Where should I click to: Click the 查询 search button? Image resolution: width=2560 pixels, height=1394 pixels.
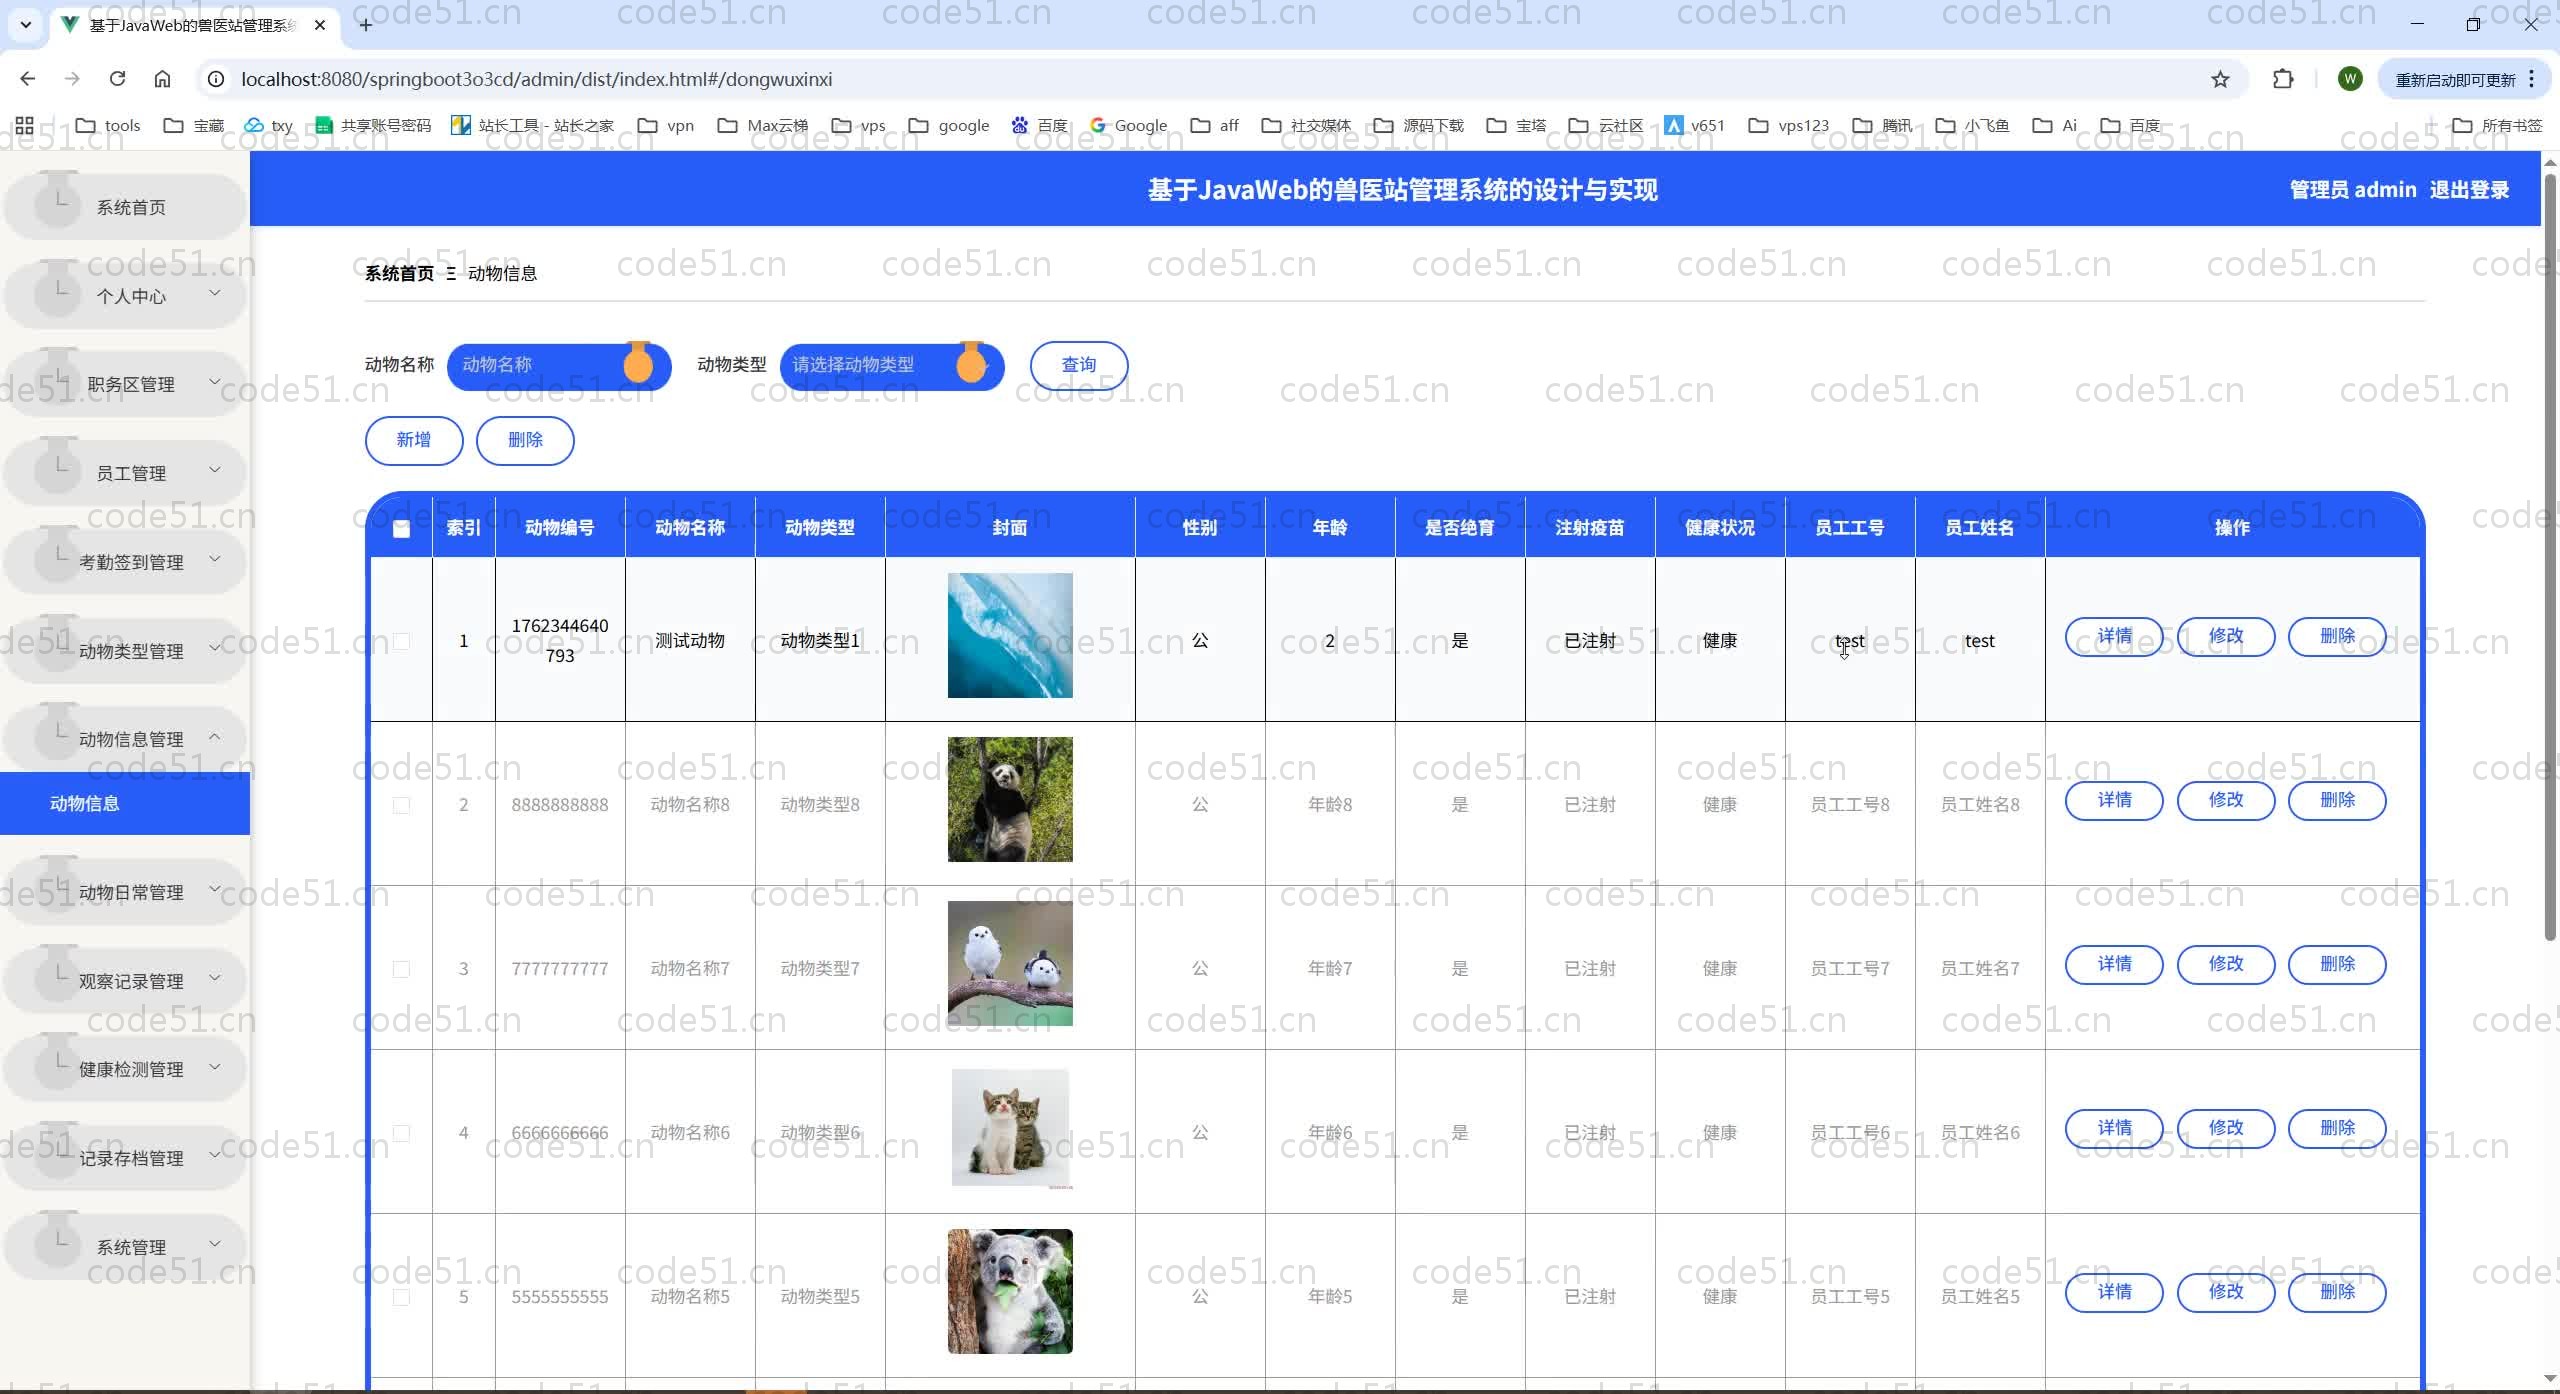pyautogui.click(x=1079, y=365)
